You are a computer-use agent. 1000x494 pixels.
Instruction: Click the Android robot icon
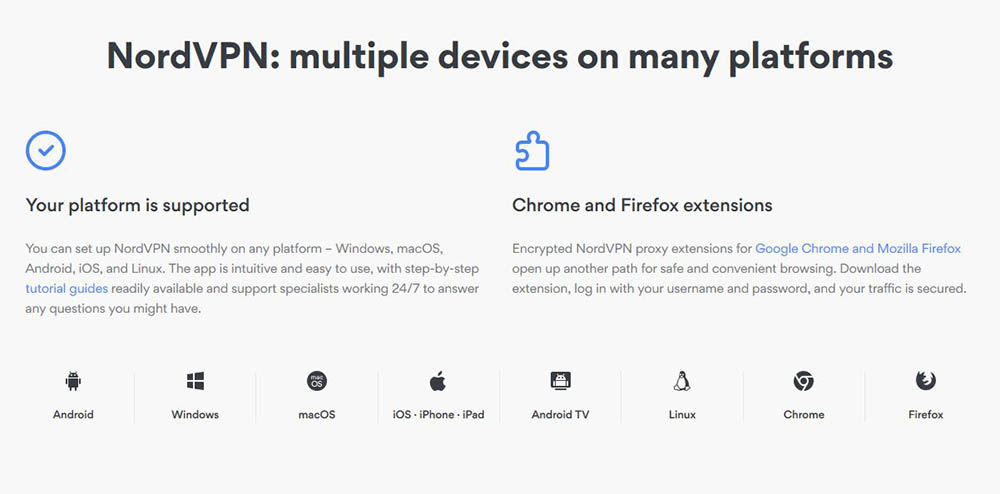pos(73,381)
